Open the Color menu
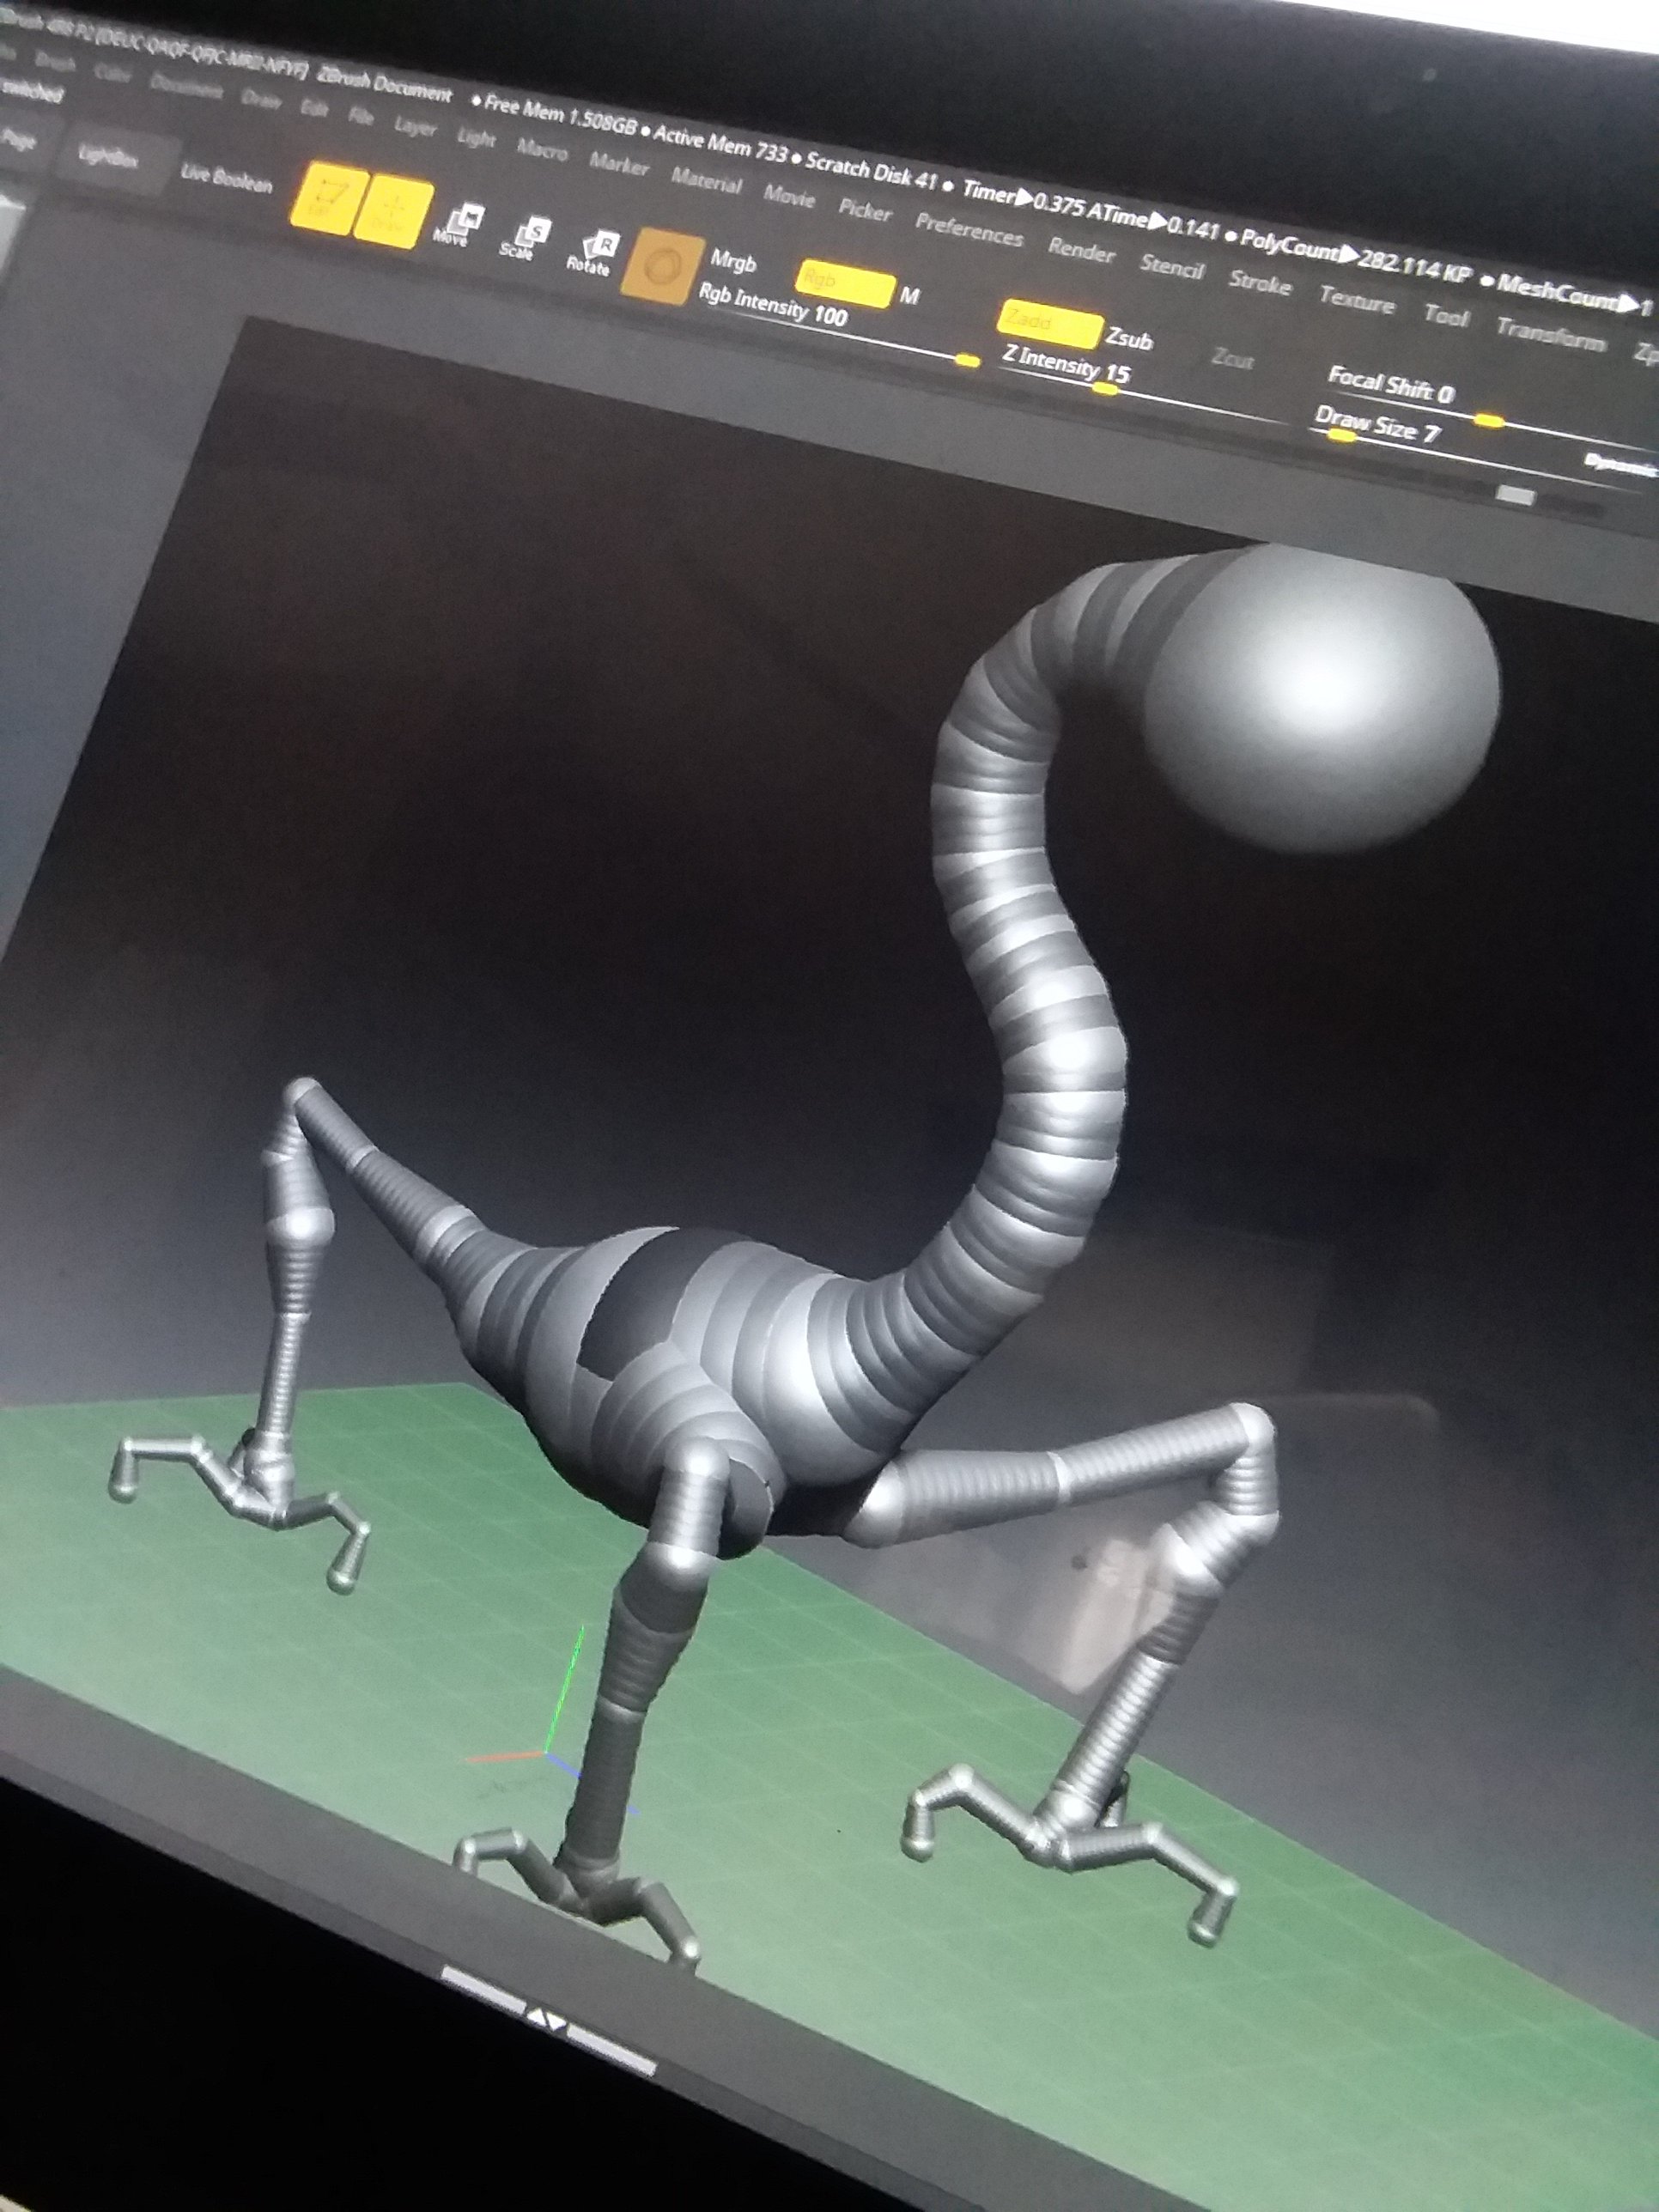 click(x=113, y=73)
